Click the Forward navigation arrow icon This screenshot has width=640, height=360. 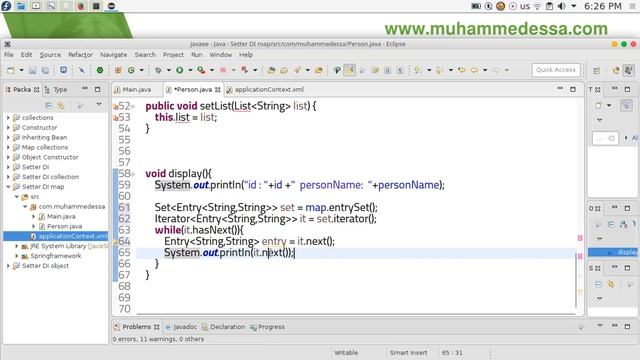click(496, 70)
